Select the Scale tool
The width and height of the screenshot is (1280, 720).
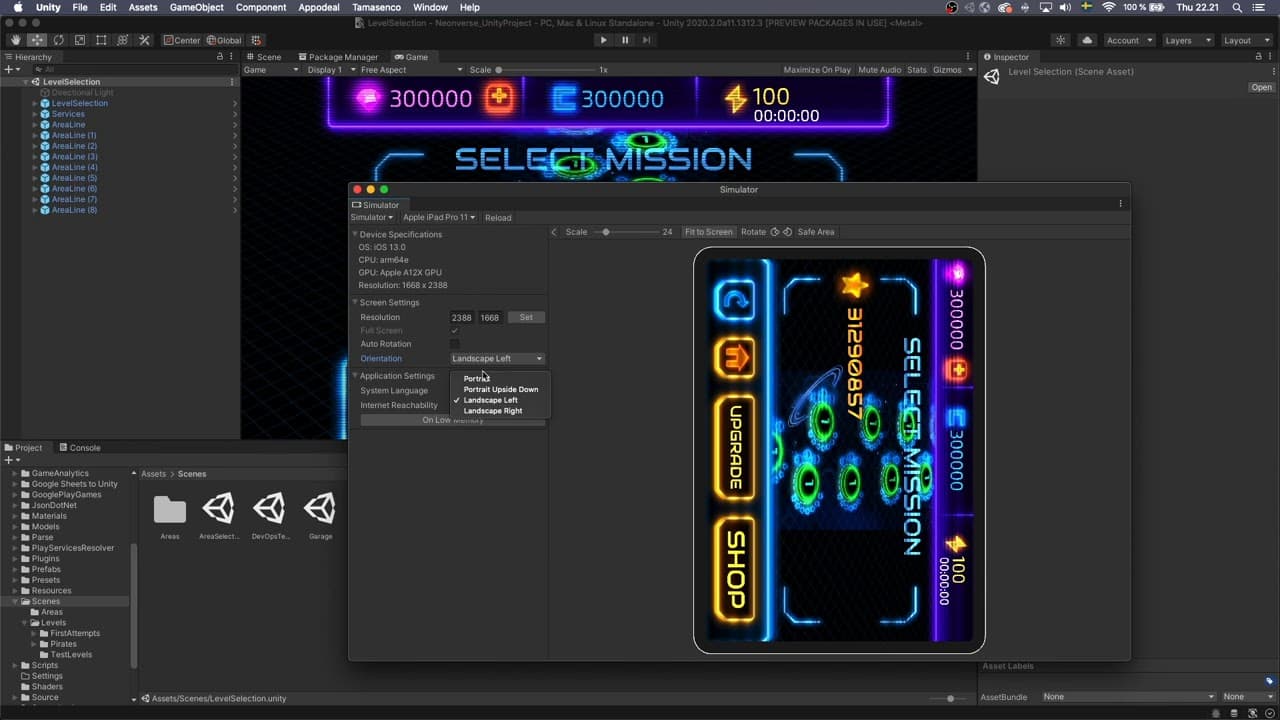point(80,40)
